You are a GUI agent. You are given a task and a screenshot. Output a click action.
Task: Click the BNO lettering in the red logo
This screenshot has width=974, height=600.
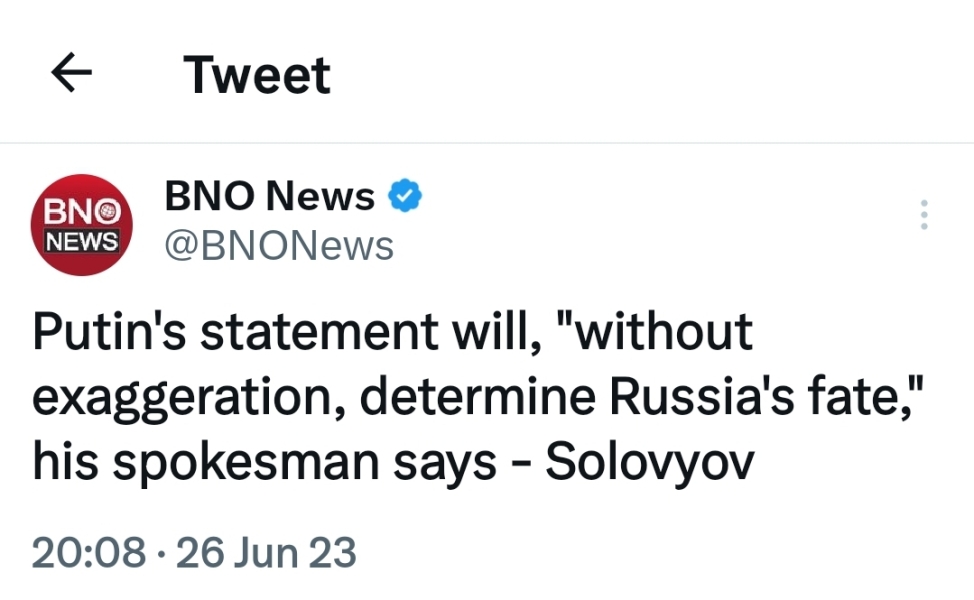[x=82, y=212]
